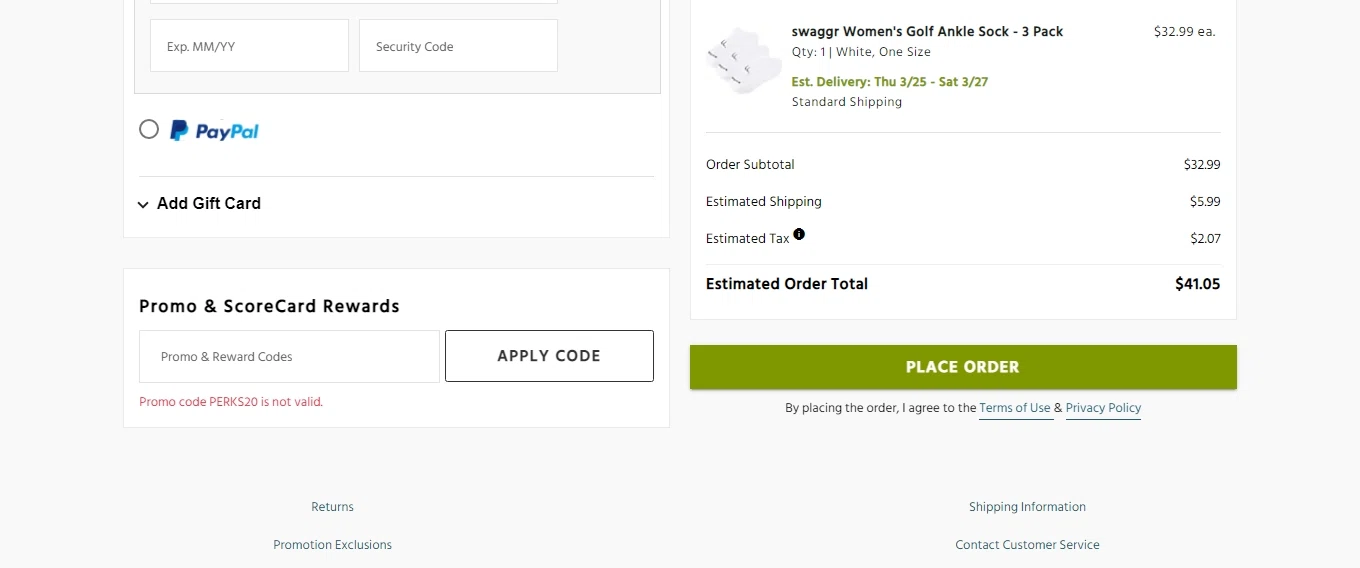Click the green PLACE ORDER button
The image size is (1360, 568).
click(x=963, y=367)
